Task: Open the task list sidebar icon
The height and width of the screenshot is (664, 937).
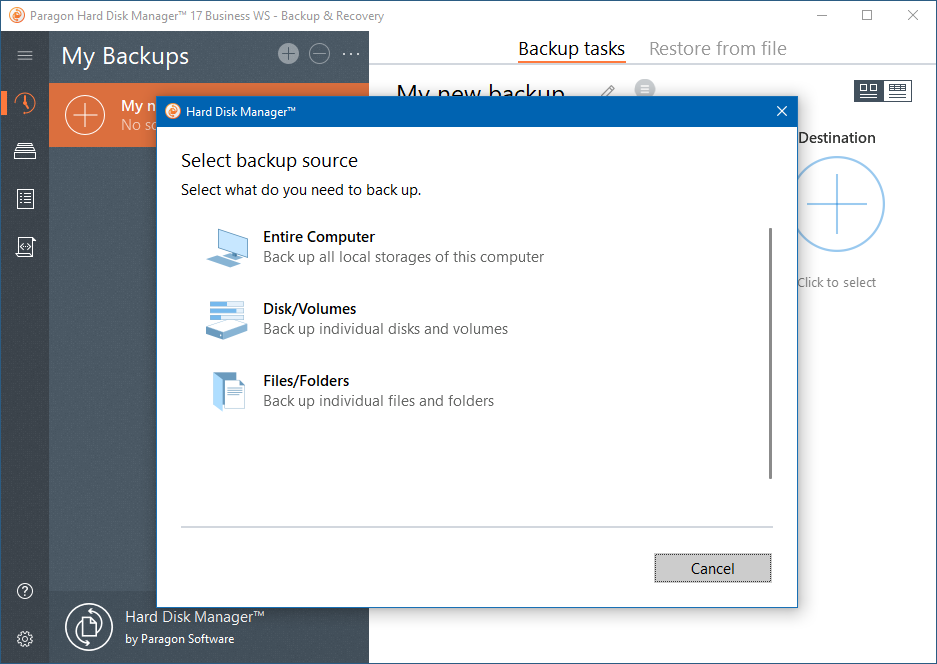Action: [x=25, y=199]
